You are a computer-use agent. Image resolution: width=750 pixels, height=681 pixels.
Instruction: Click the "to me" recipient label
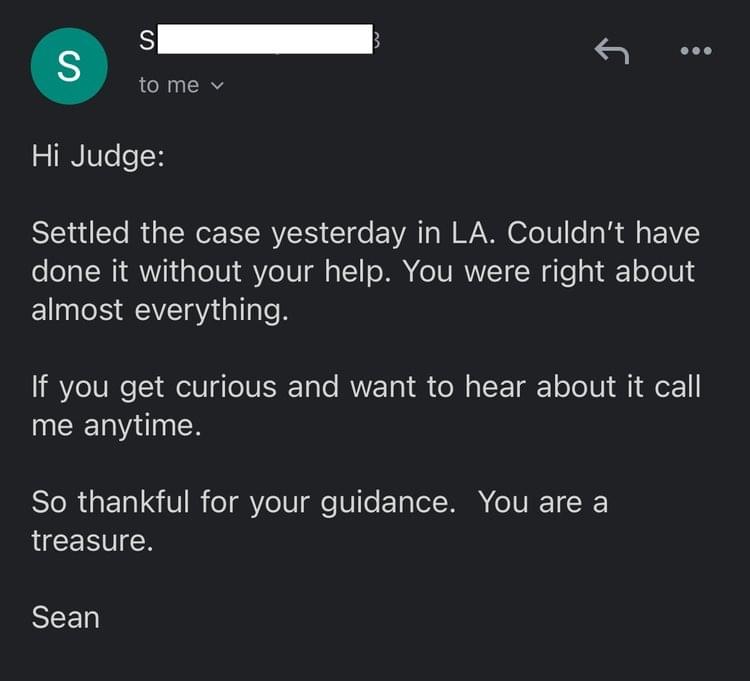coord(169,85)
